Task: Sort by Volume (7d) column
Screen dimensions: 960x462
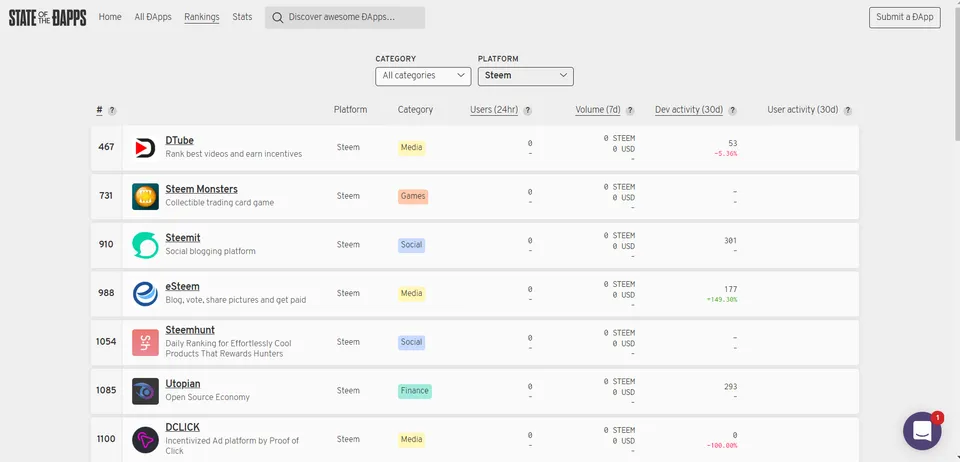Action: pyautogui.click(x=598, y=110)
